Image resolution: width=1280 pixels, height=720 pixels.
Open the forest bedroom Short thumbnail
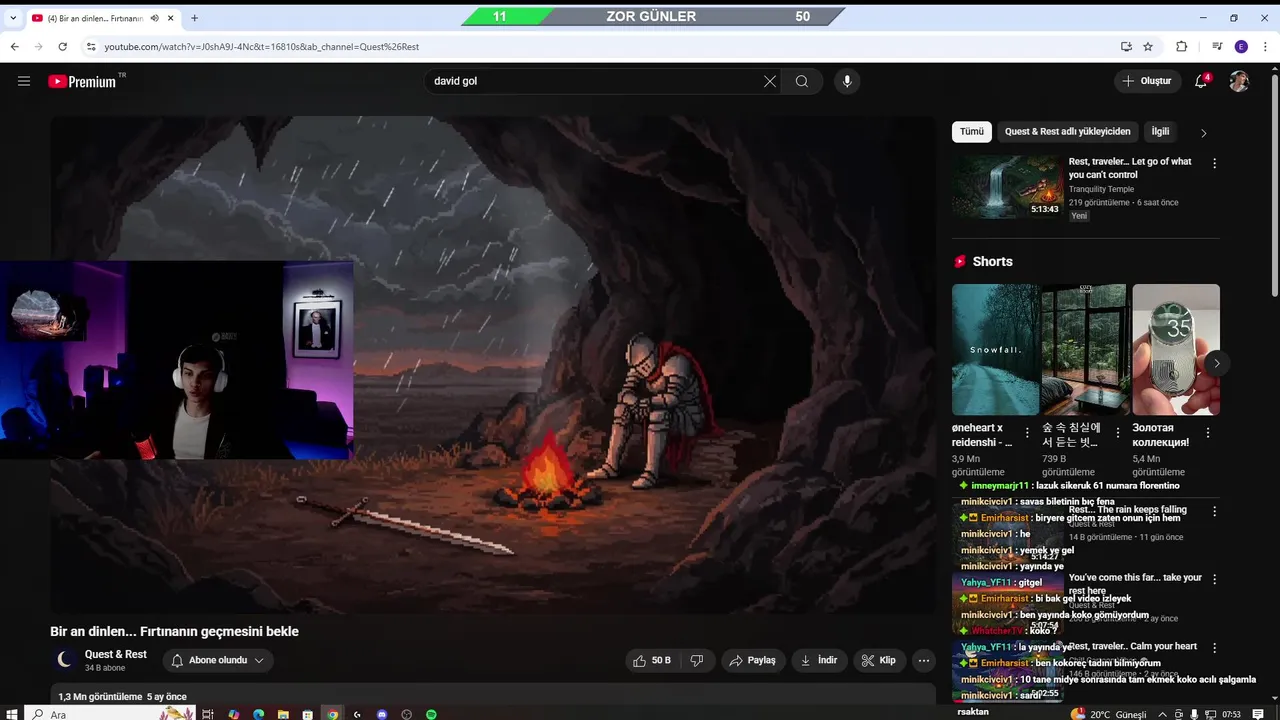(1085, 349)
